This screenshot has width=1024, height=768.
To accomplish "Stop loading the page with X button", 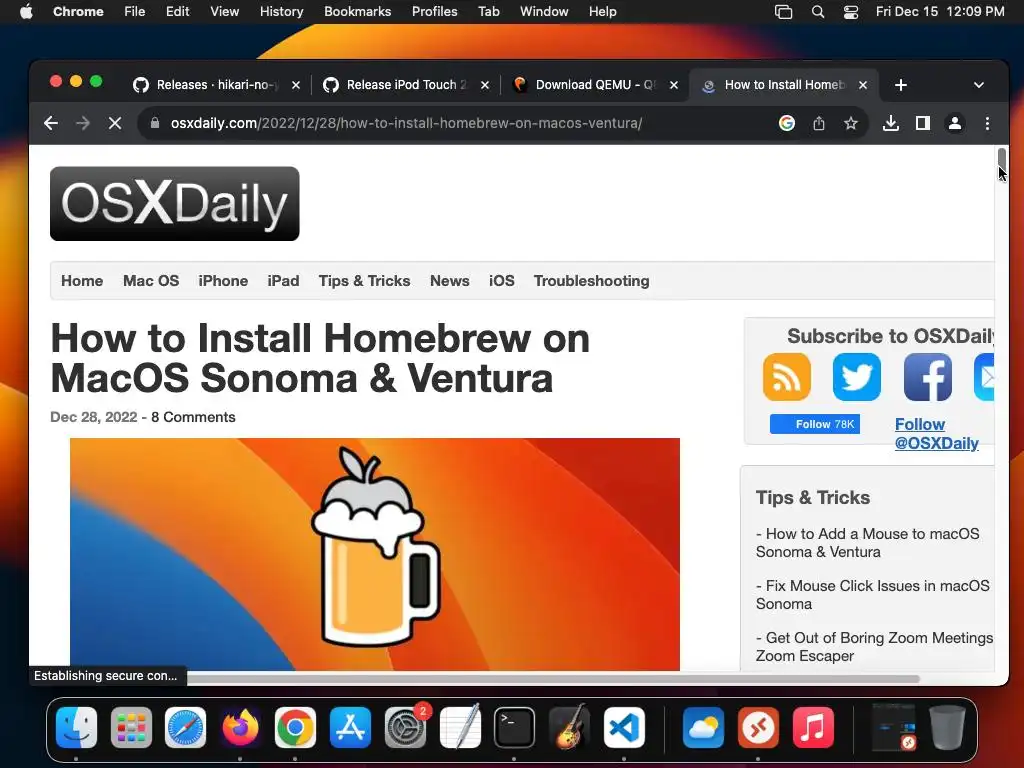I will click(115, 123).
